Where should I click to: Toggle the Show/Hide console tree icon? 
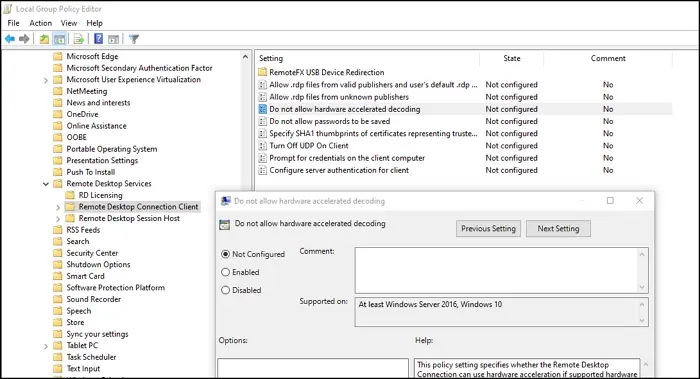(x=59, y=39)
